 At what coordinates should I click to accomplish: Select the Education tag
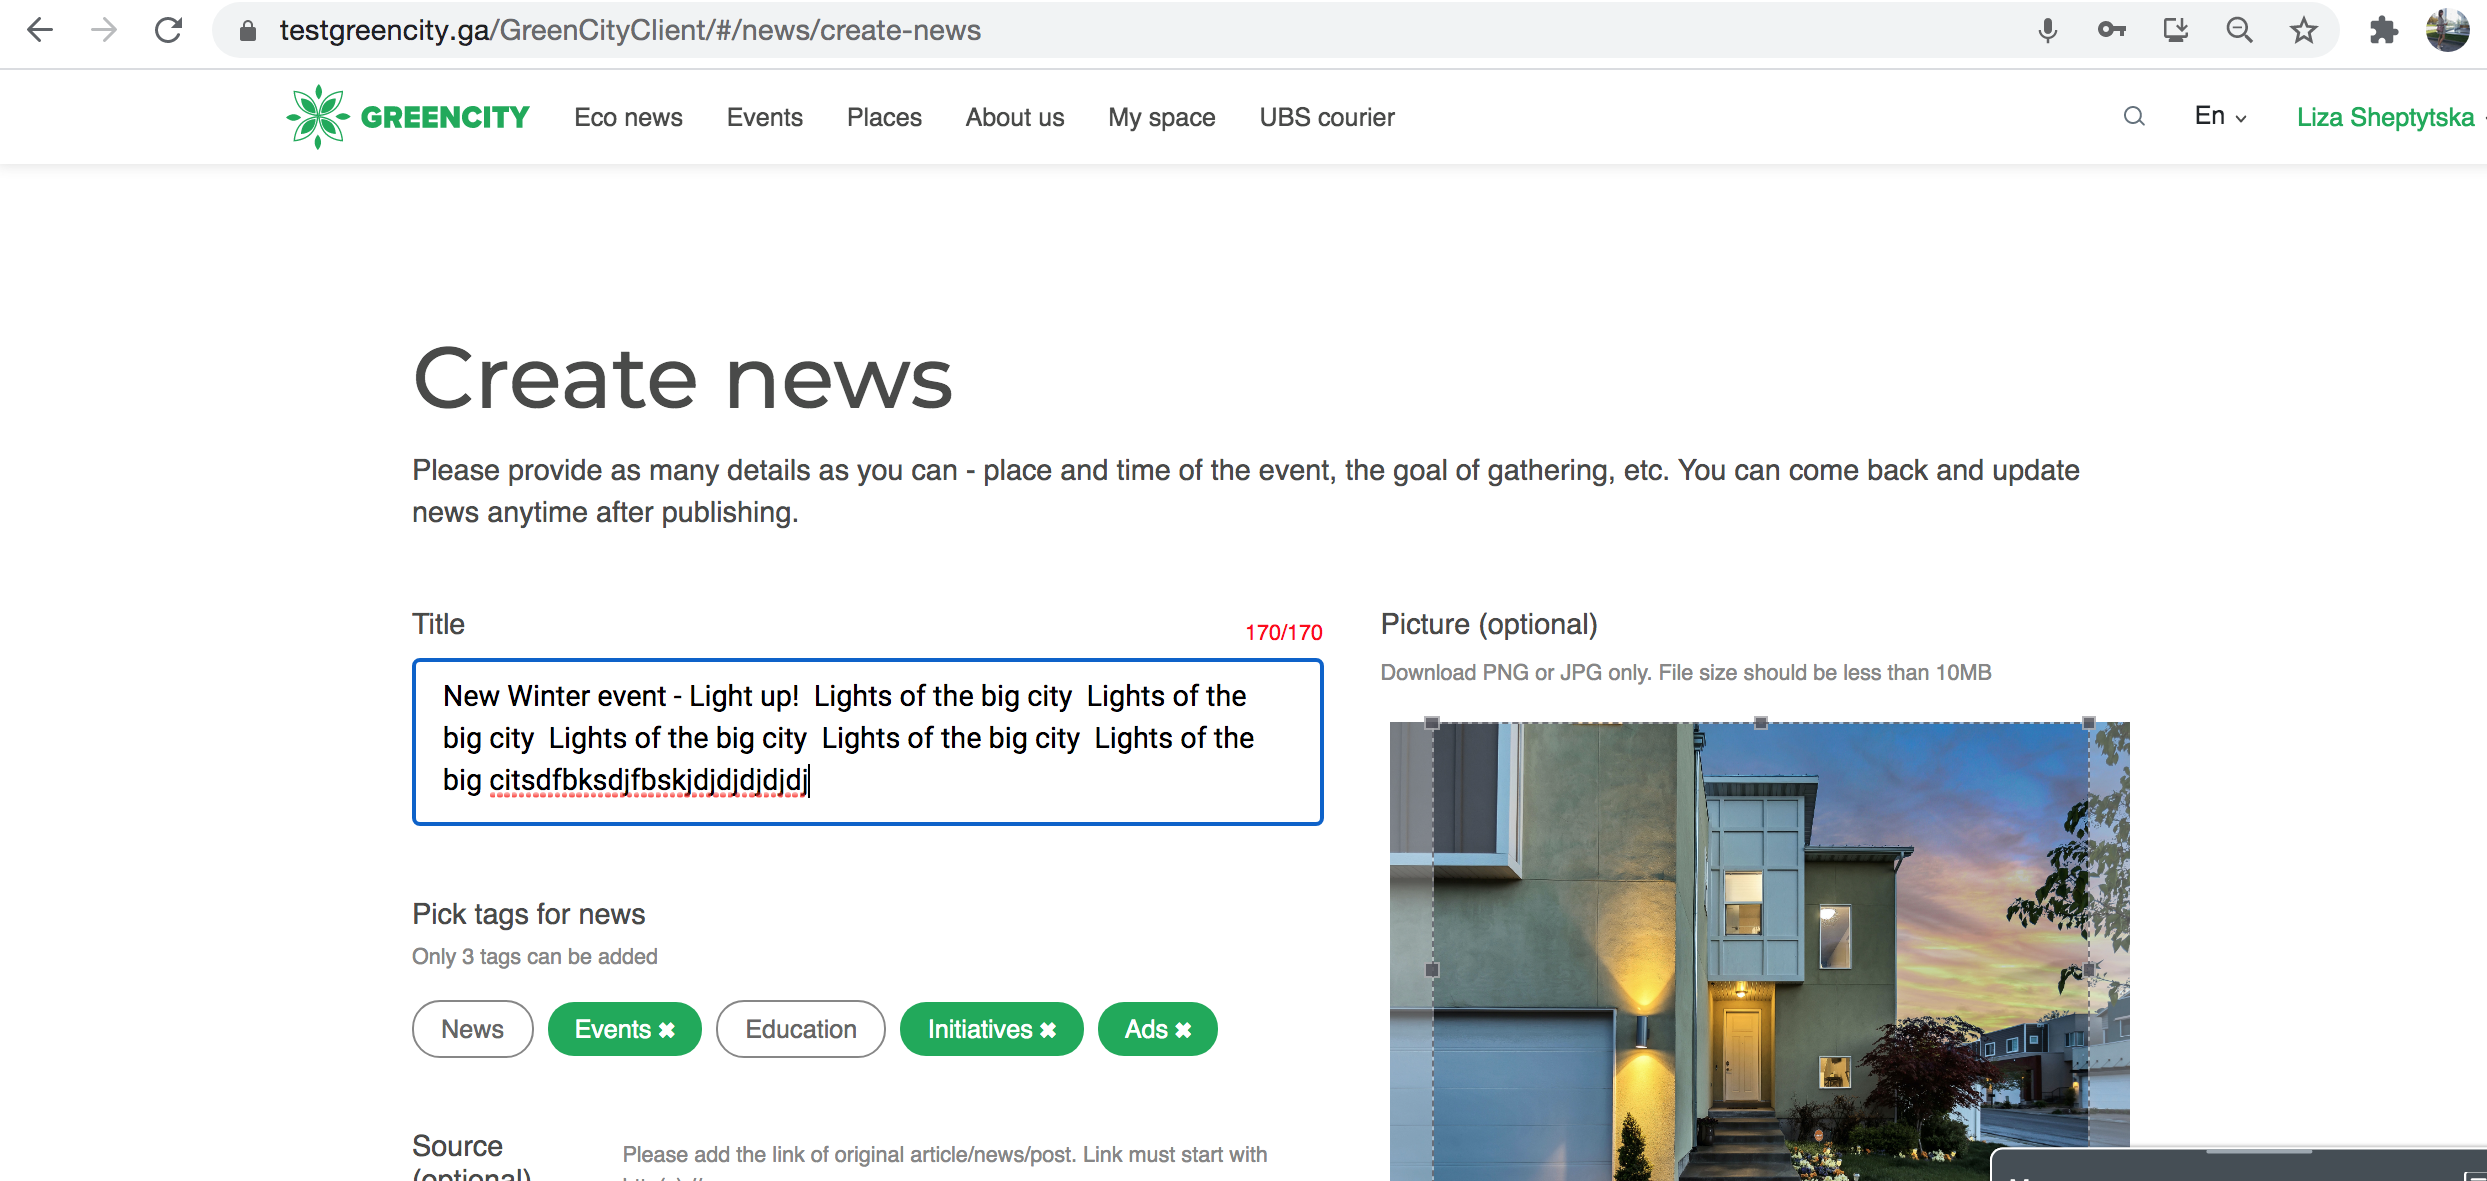pyautogui.click(x=800, y=1028)
